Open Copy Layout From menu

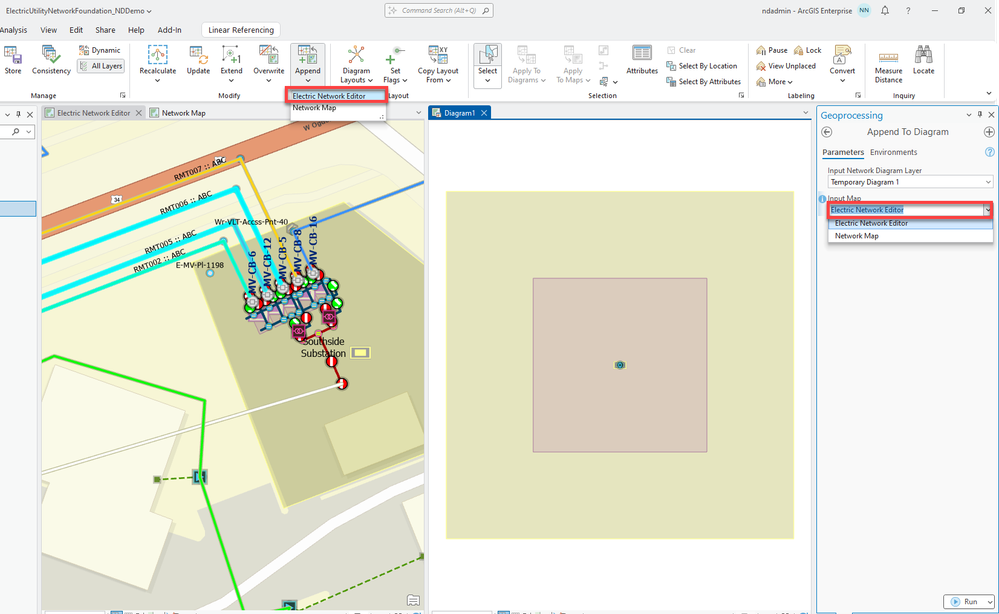(x=438, y=64)
